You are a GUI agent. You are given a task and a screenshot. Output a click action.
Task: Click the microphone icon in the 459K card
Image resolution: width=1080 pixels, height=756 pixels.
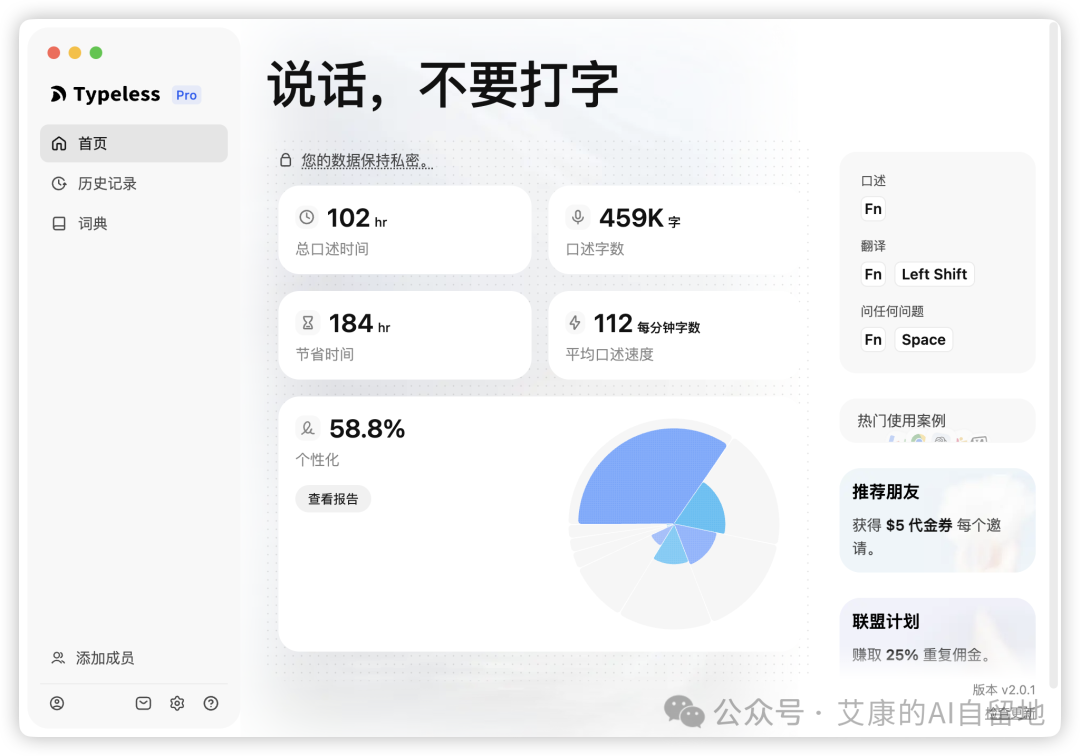click(x=578, y=218)
